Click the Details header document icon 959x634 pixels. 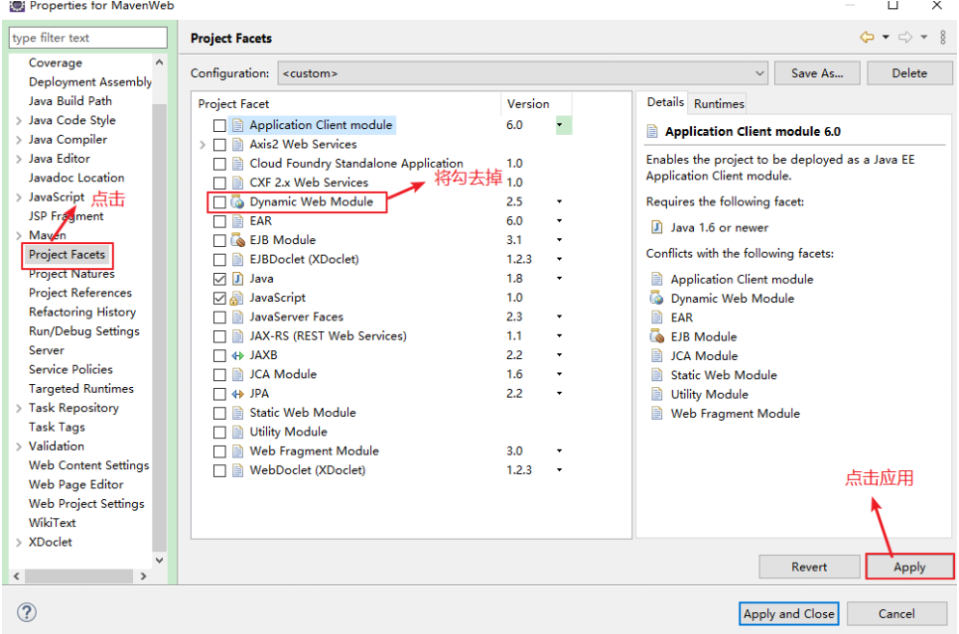tap(653, 131)
